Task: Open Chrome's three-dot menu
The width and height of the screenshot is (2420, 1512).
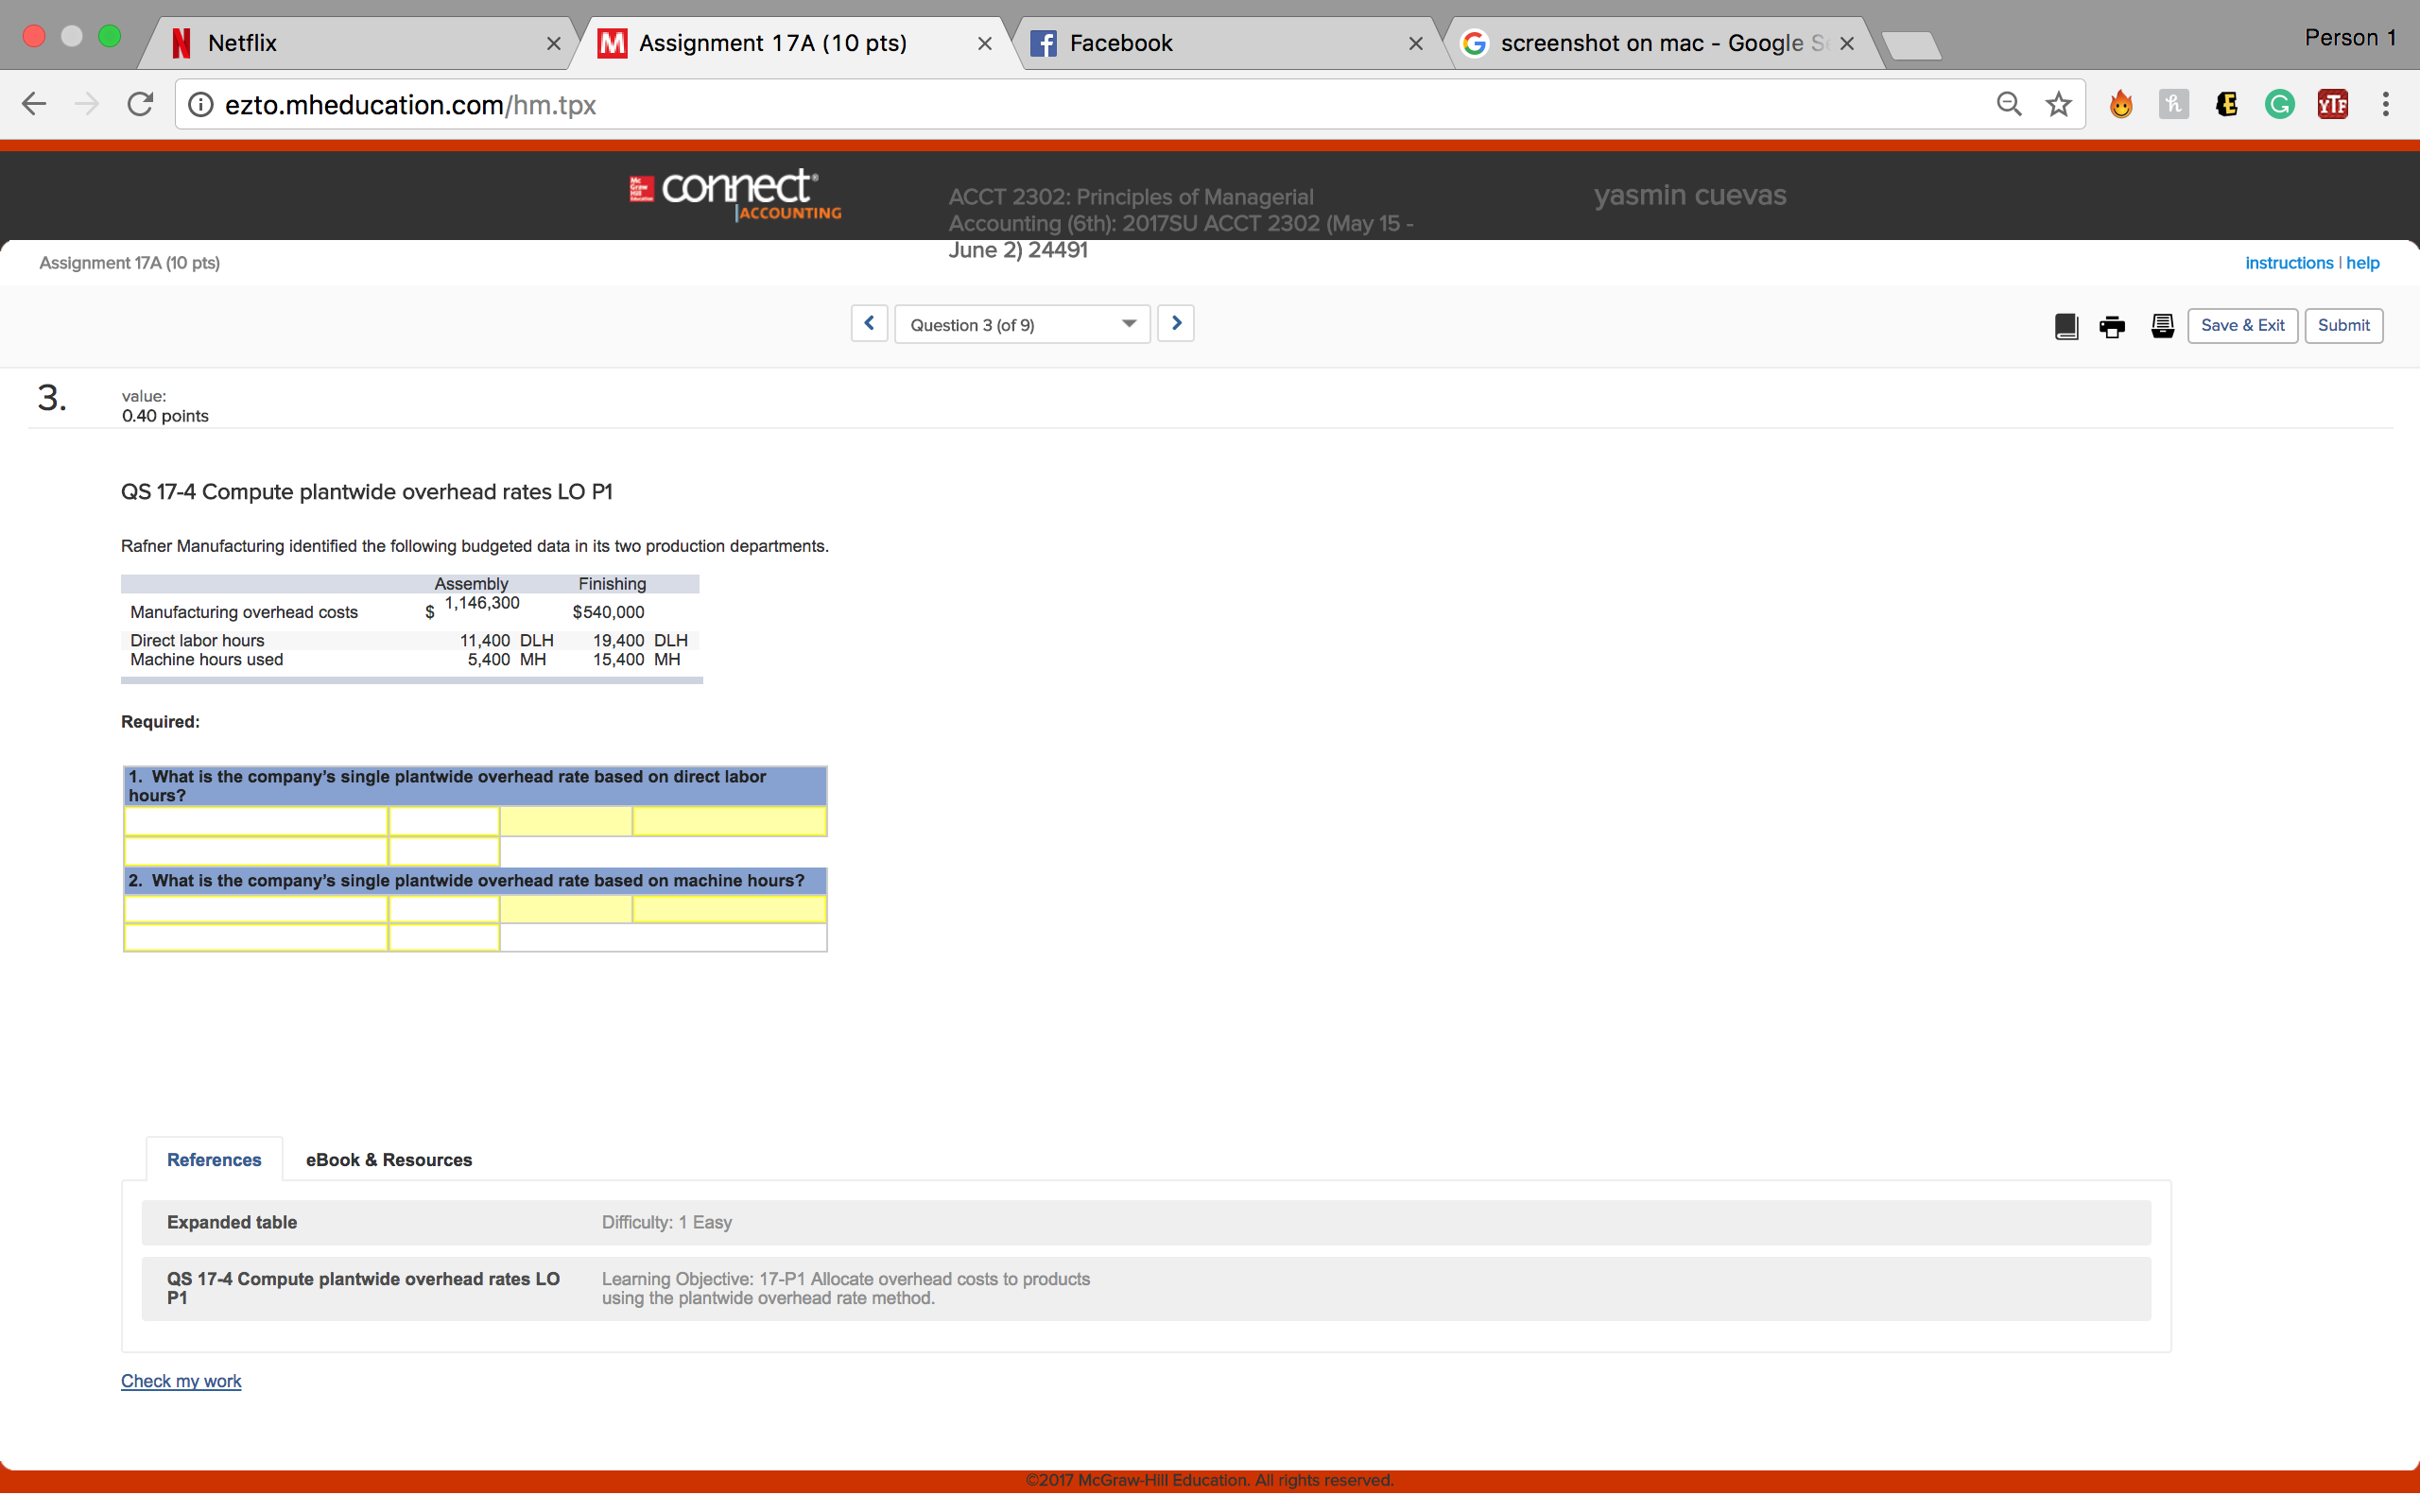Action: pyautogui.click(x=2385, y=103)
